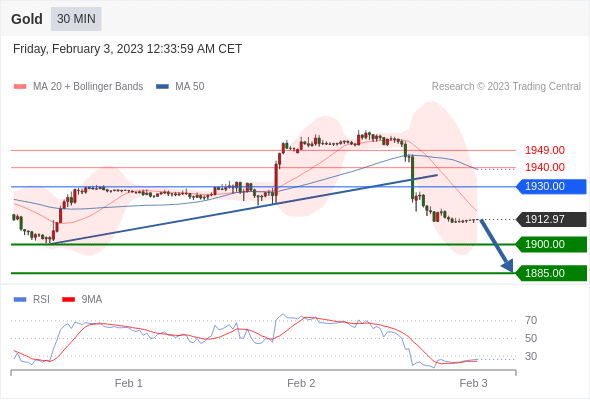Viewport: 590px width, 400px height.
Task: Select the 1885.00 support price tag
Action: (x=551, y=273)
